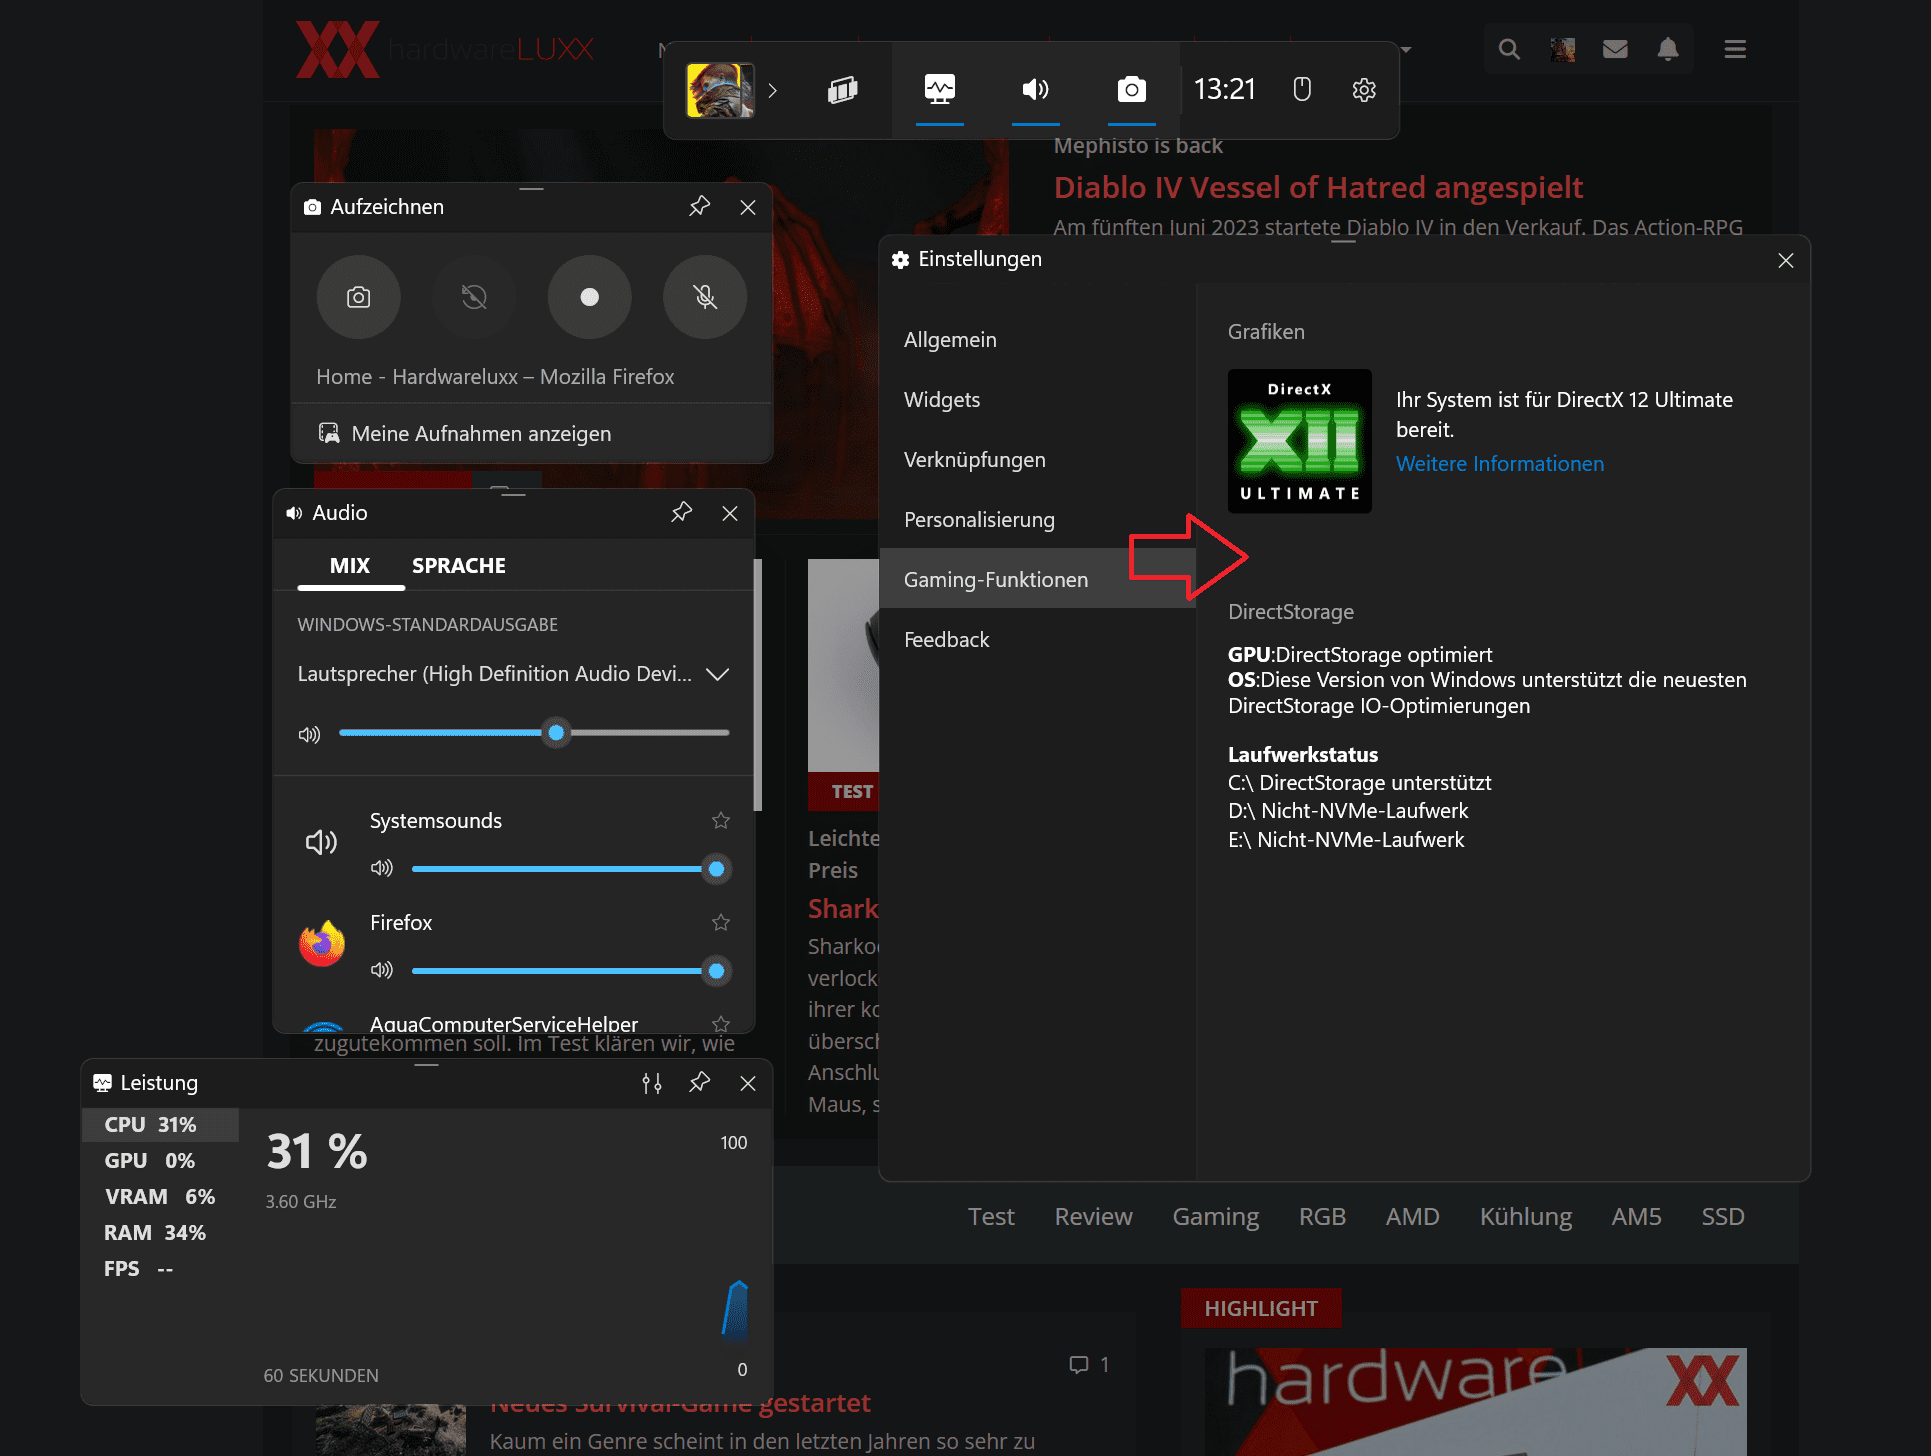Click the Hardwareluxx search icon
The image size is (1931, 1456).
[x=1509, y=49]
